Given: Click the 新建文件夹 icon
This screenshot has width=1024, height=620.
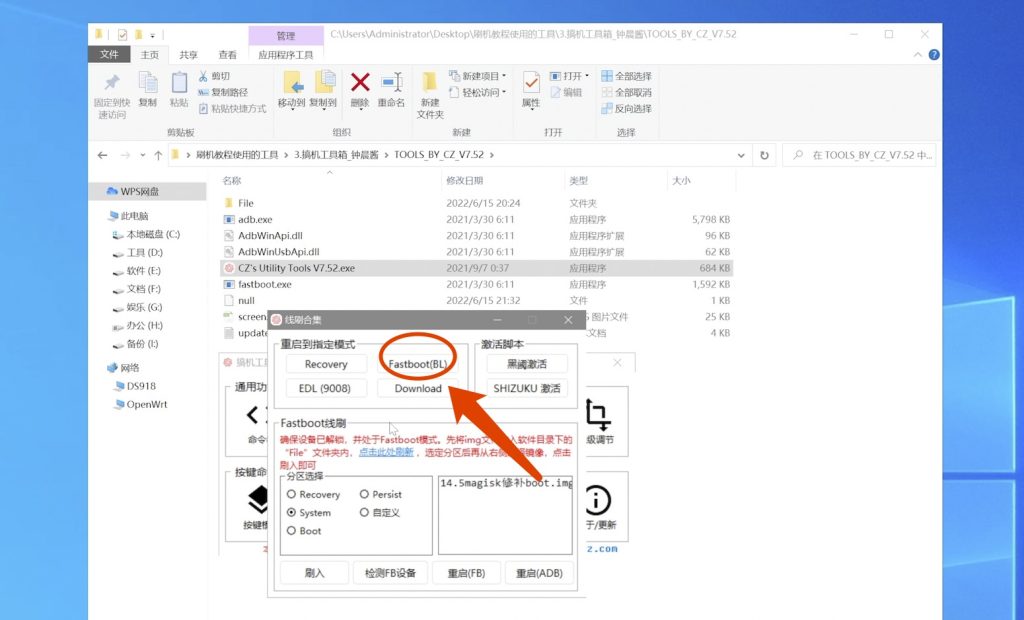Looking at the screenshot, I should (x=430, y=83).
